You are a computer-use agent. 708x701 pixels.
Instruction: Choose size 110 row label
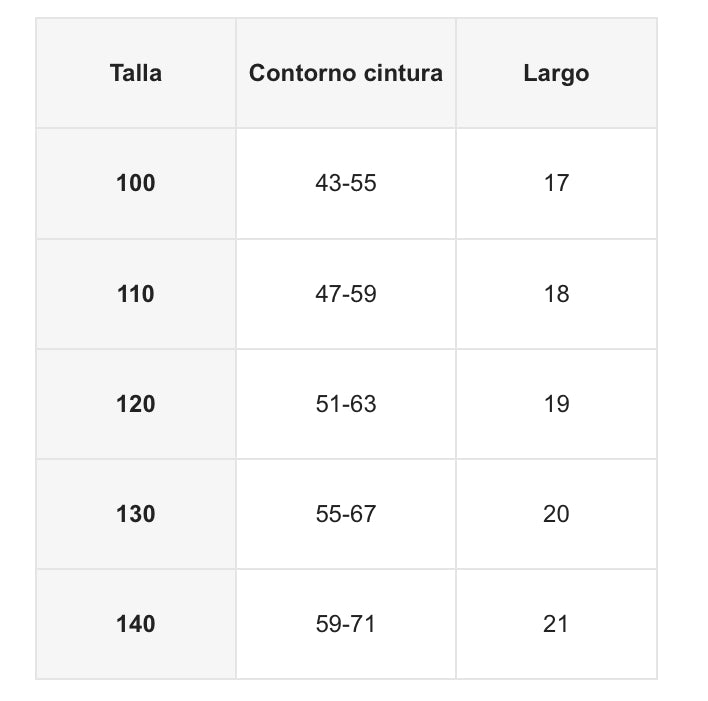pos(136,294)
